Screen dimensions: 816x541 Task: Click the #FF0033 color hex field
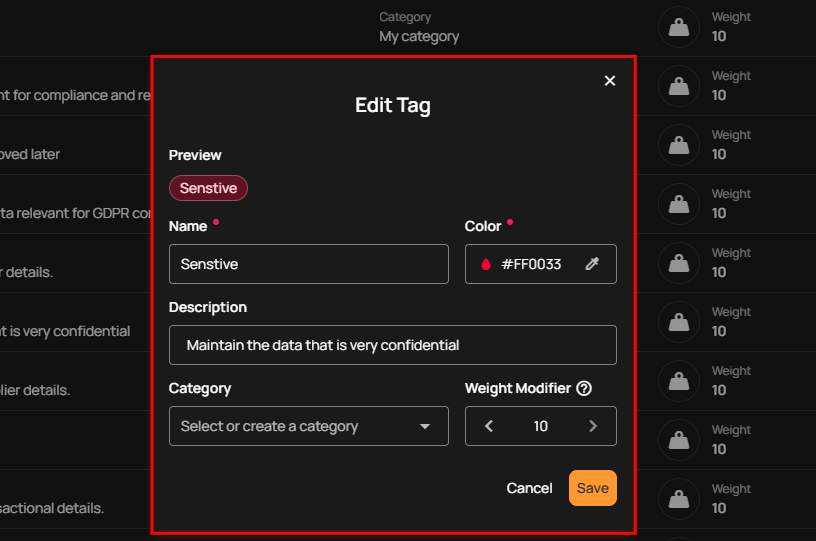(x=531, y=264)
